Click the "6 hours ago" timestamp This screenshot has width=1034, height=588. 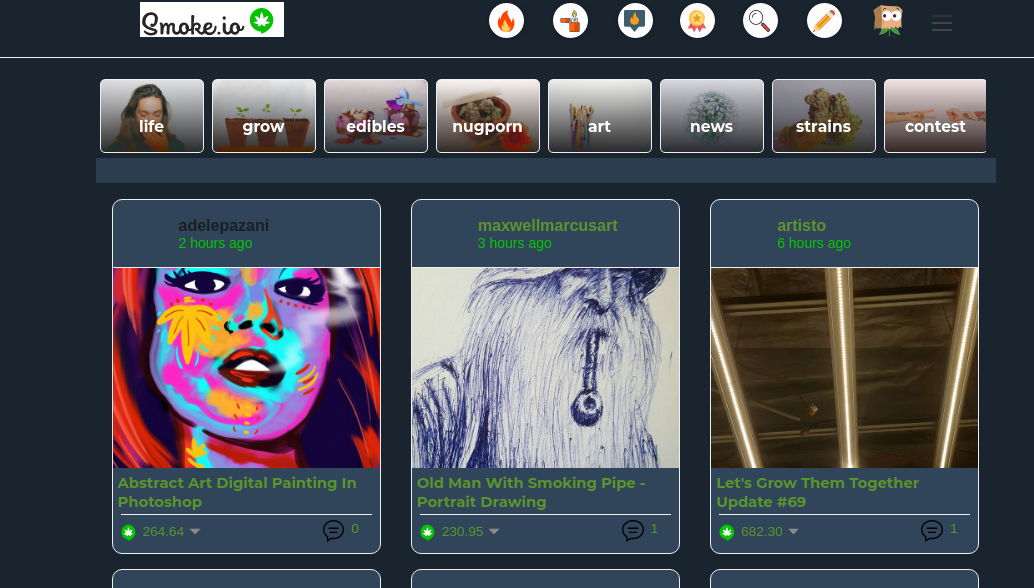pos(814,243)
